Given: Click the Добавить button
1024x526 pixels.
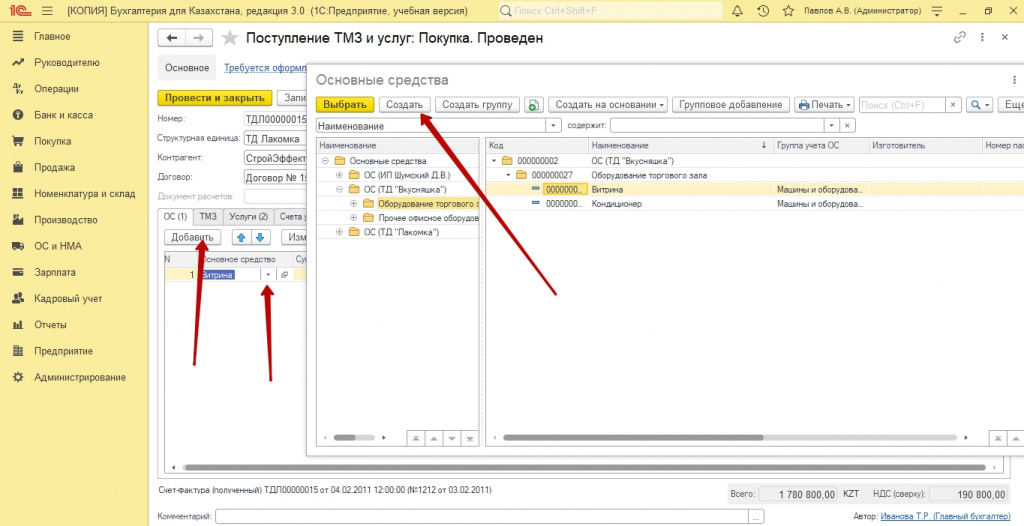Looking at the screenshot, I should [193, 237].
